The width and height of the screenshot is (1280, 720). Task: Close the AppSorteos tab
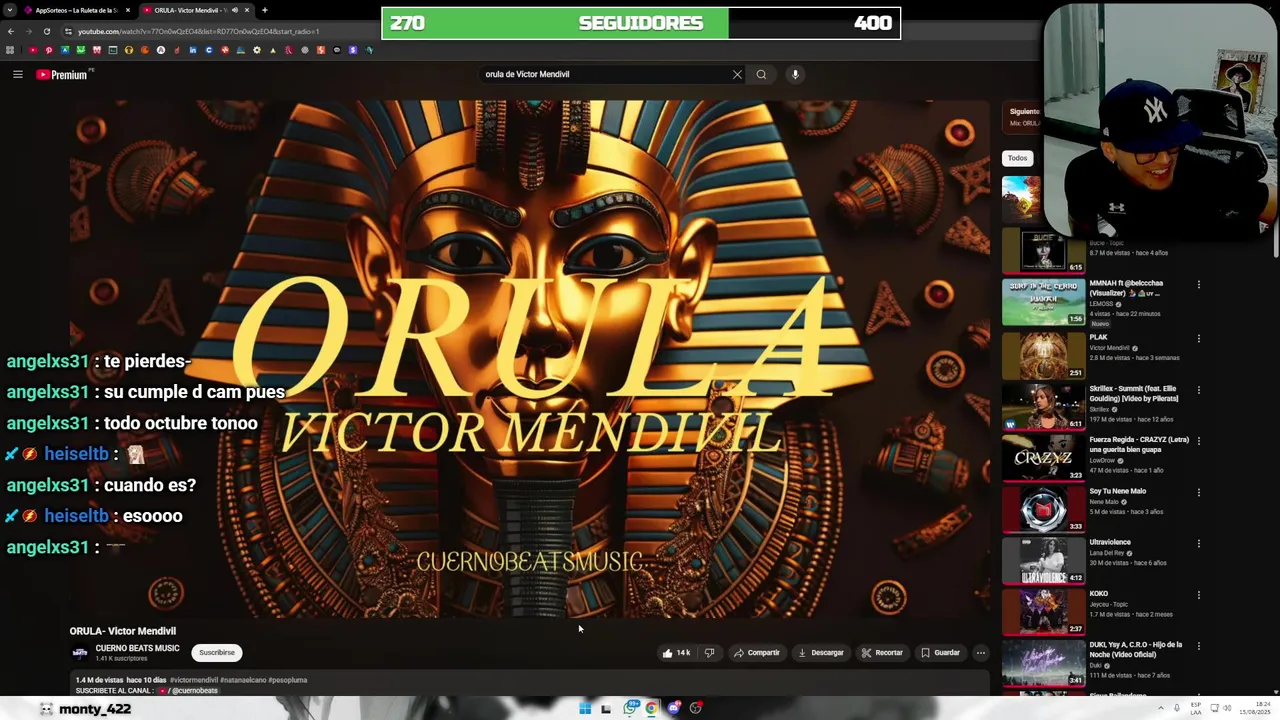(128, 10)
